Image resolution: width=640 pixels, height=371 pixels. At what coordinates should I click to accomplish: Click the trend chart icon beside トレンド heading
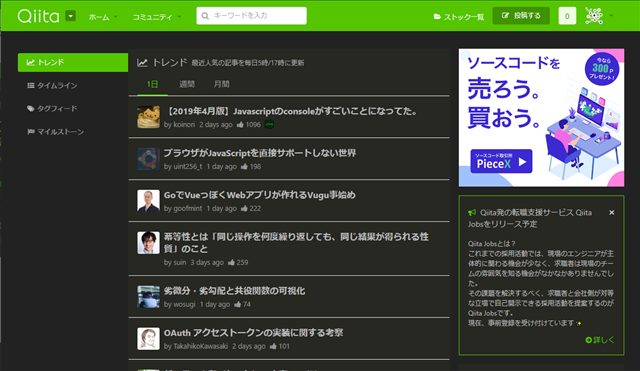pyautogui.click(x=142, y=63)
